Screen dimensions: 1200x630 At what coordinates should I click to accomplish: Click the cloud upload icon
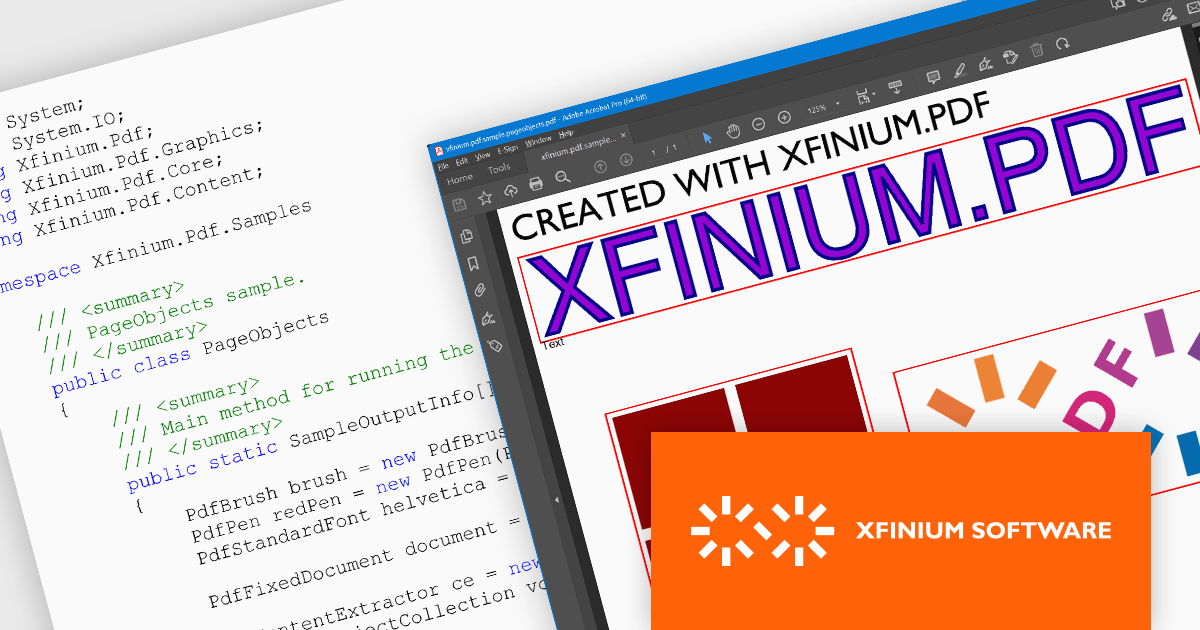511,191
